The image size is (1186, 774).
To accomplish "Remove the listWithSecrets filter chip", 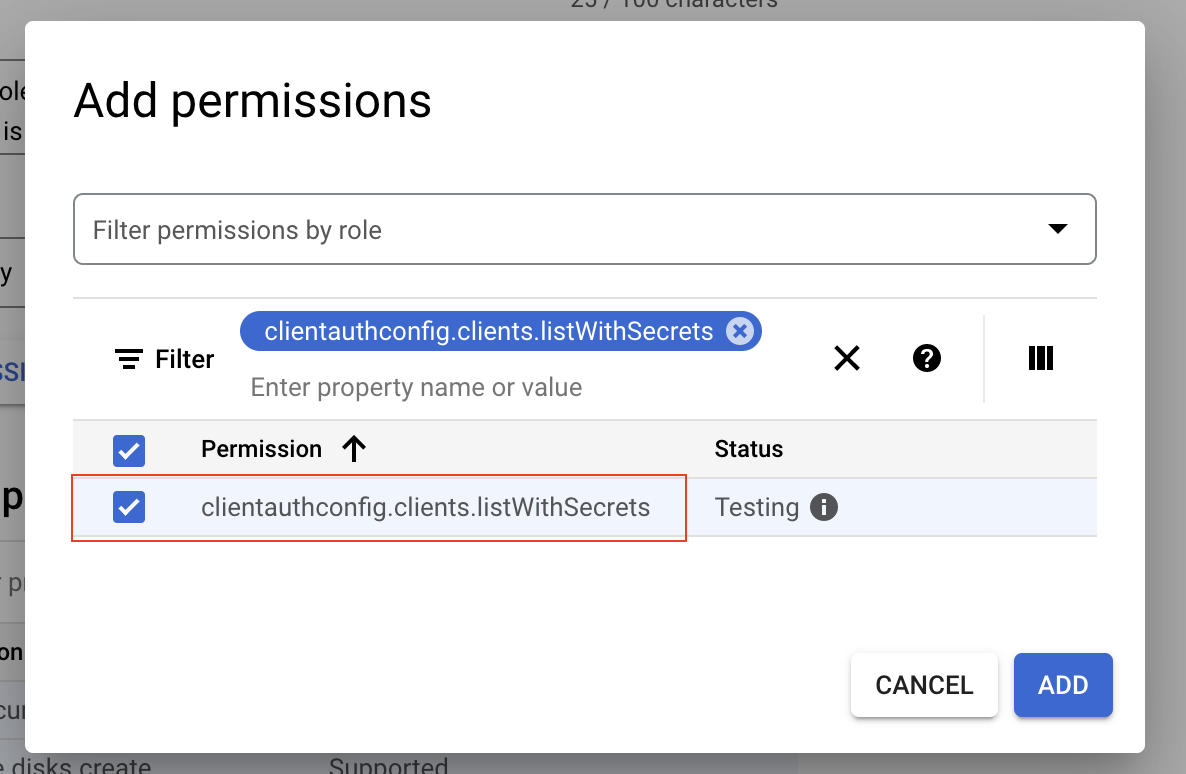I will [739, 331].
